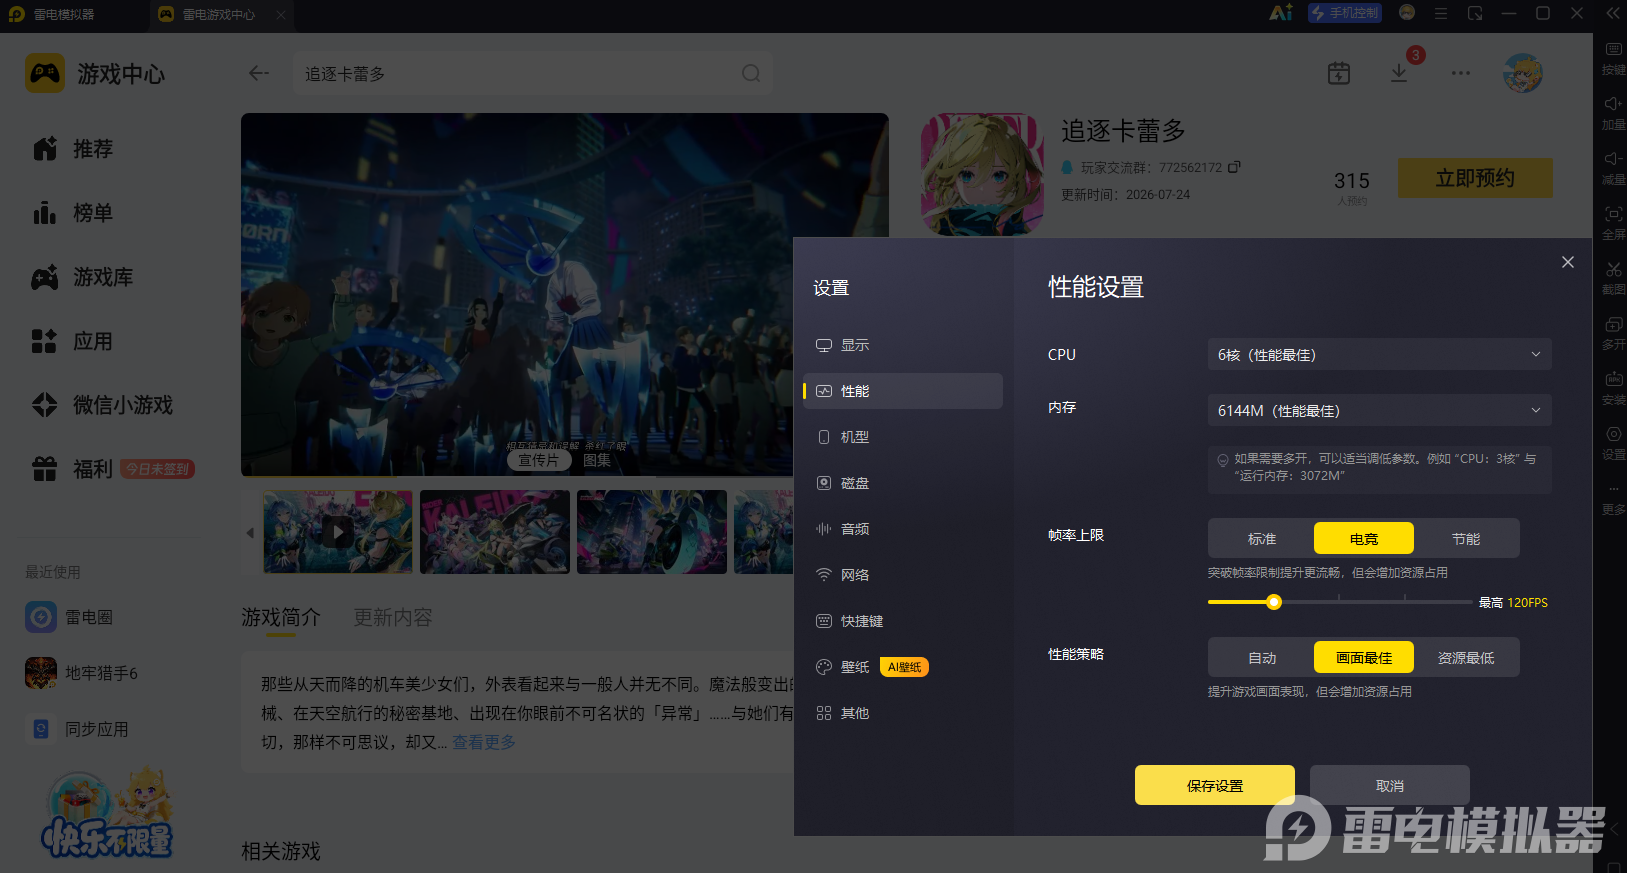Open the three-dot more menu in Game Center
Screen dimensions: 1627x873
(1461, 73)
